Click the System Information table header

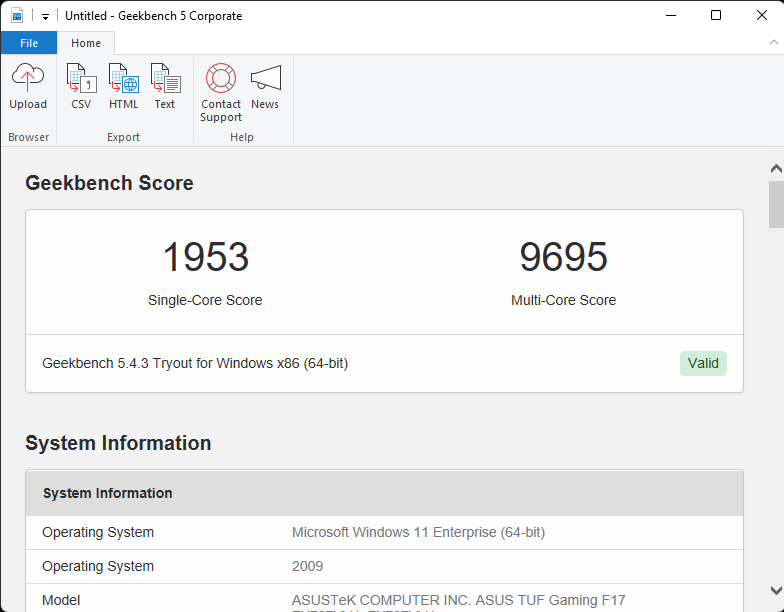[384, 493]
